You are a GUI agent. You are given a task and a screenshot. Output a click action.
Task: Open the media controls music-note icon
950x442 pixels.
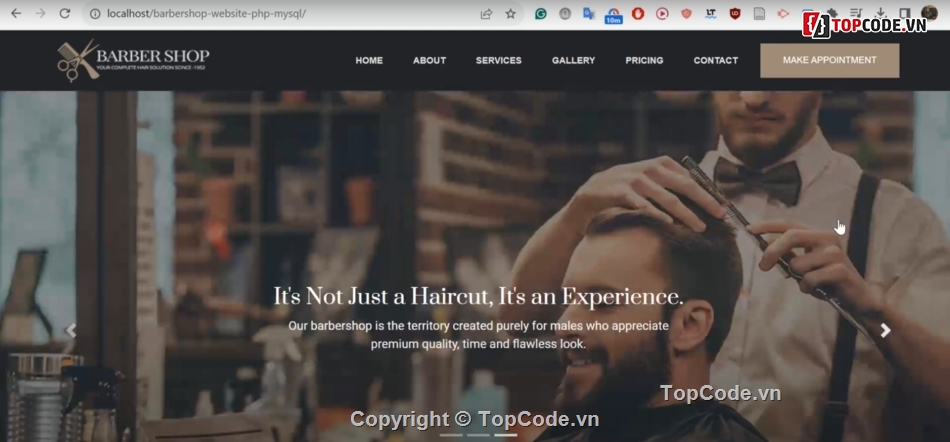coord(856,13)
